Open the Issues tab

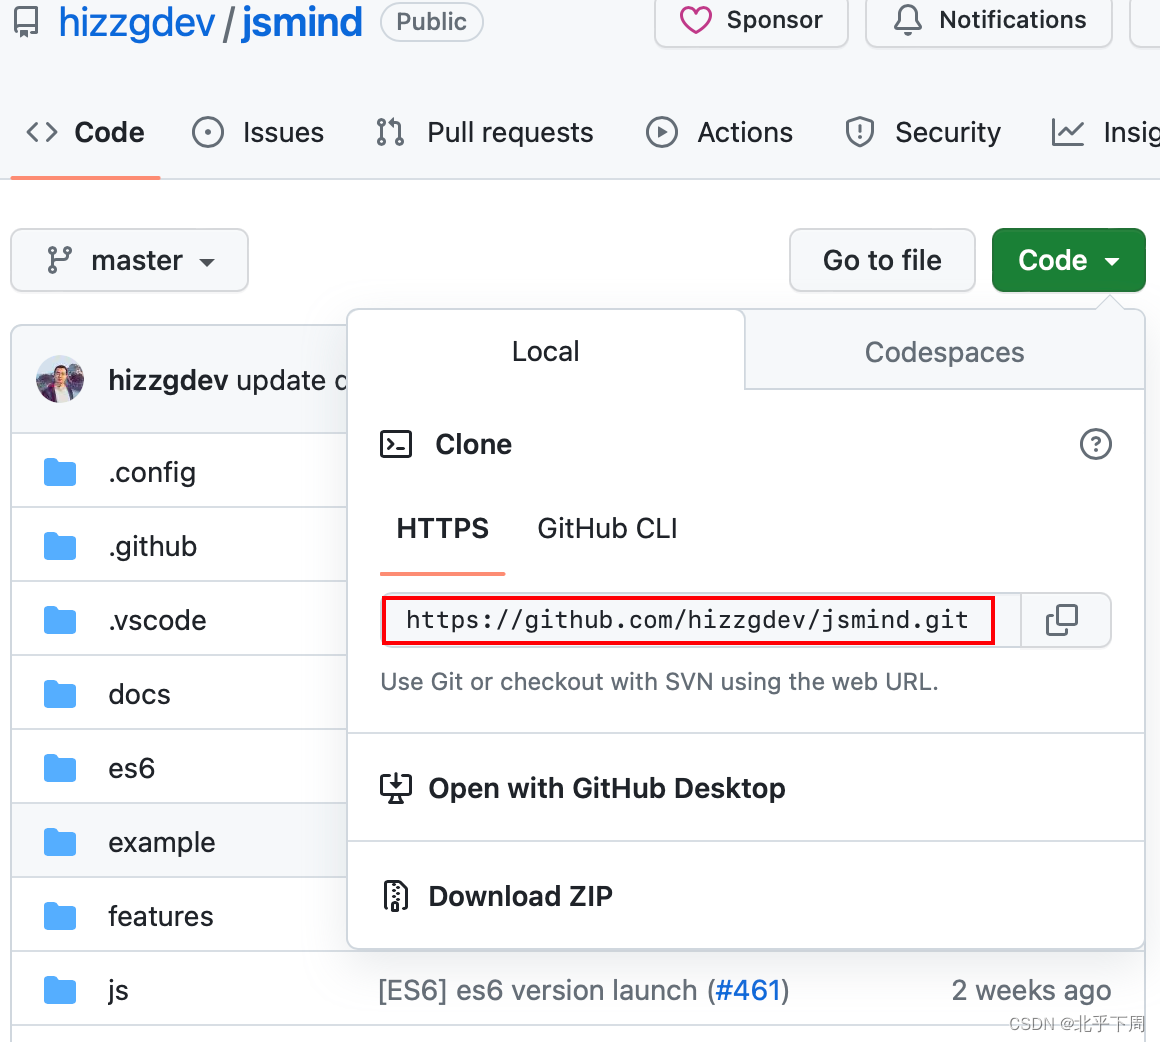click(x=257, y=132)
